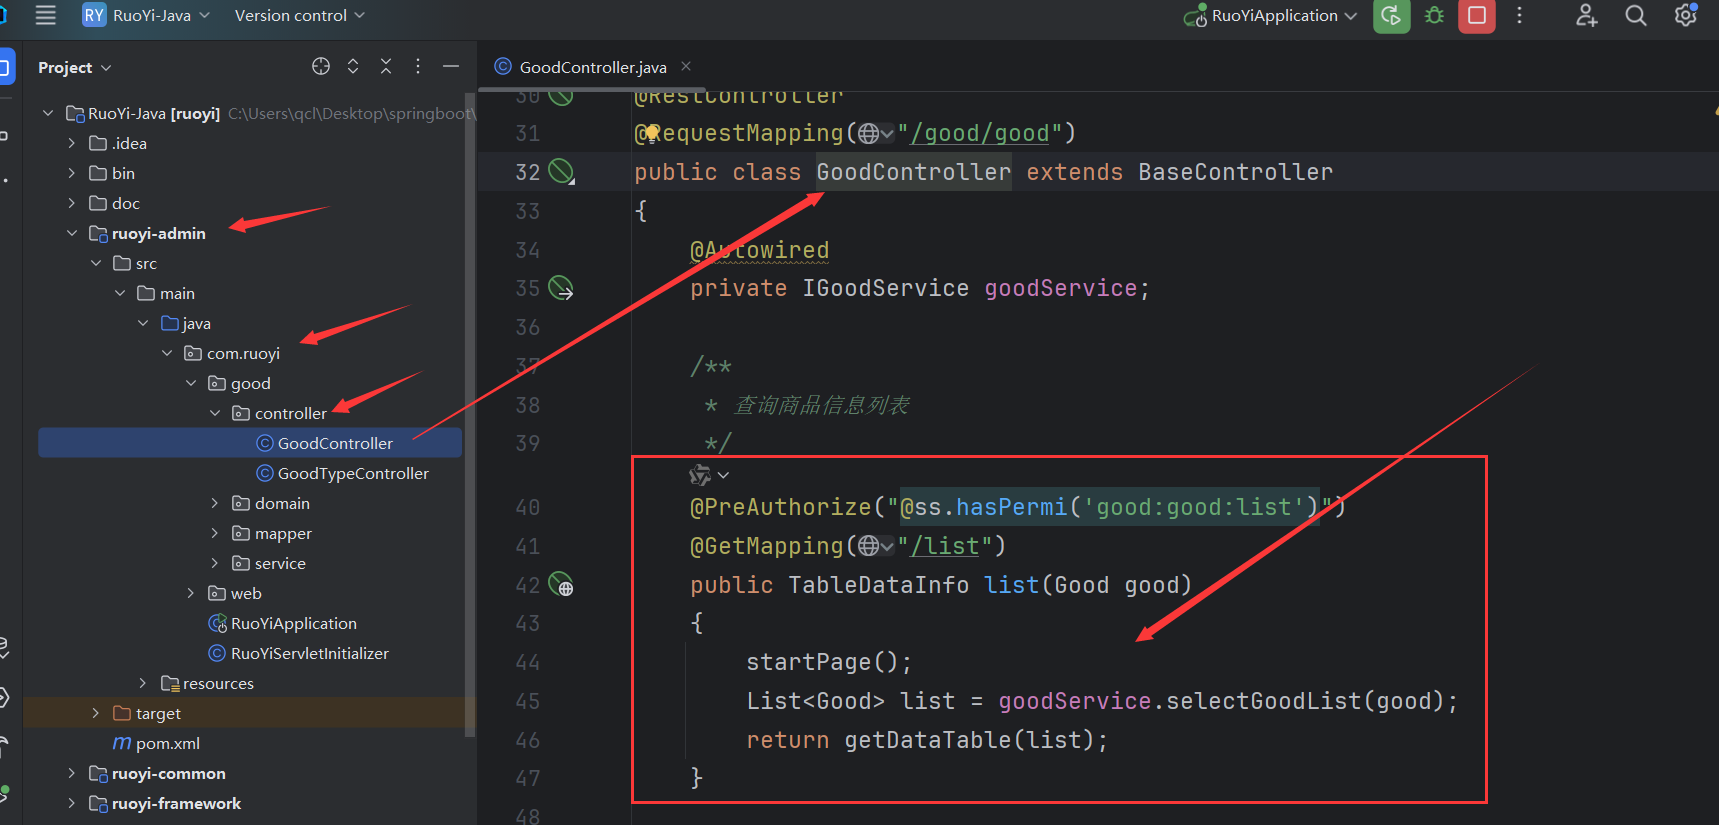Collapse the ruoyi-admin module
The height and width of the screenshot is (825, 1719).
[x=72, y=233]
